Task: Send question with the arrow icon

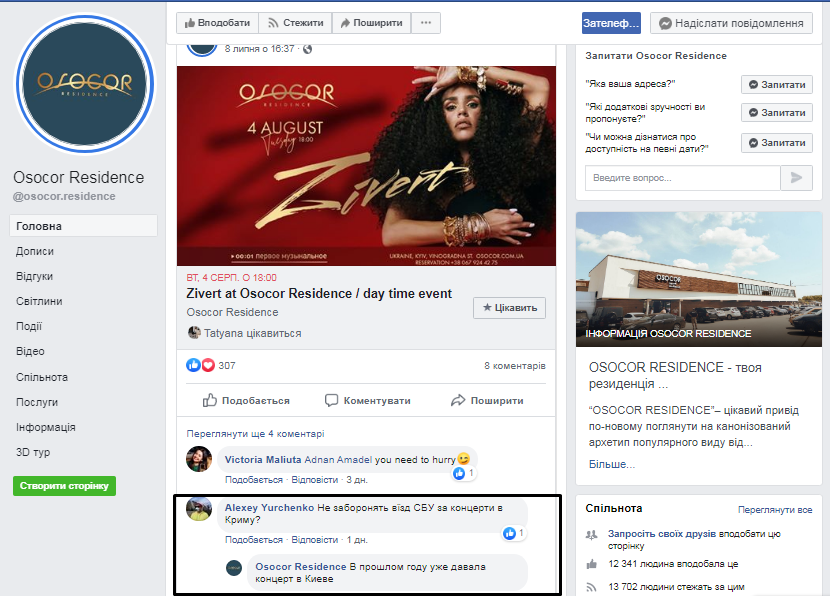Action: tap(796, 177)
